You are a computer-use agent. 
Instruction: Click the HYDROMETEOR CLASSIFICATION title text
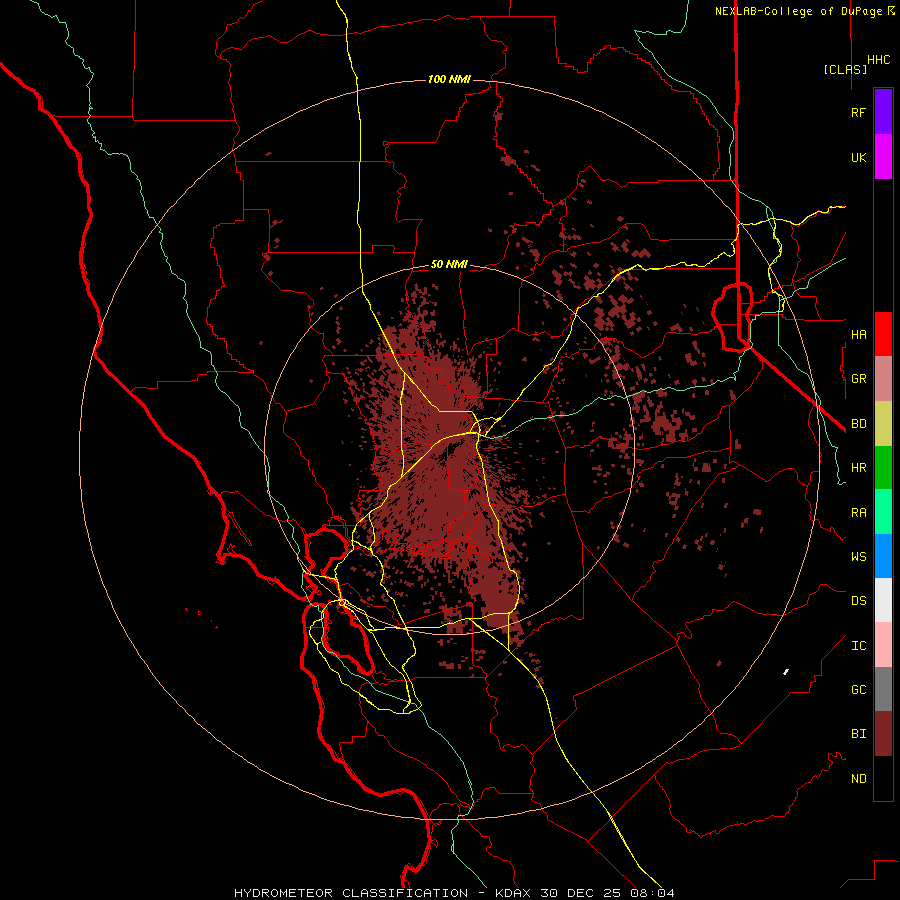click(351, 893)
